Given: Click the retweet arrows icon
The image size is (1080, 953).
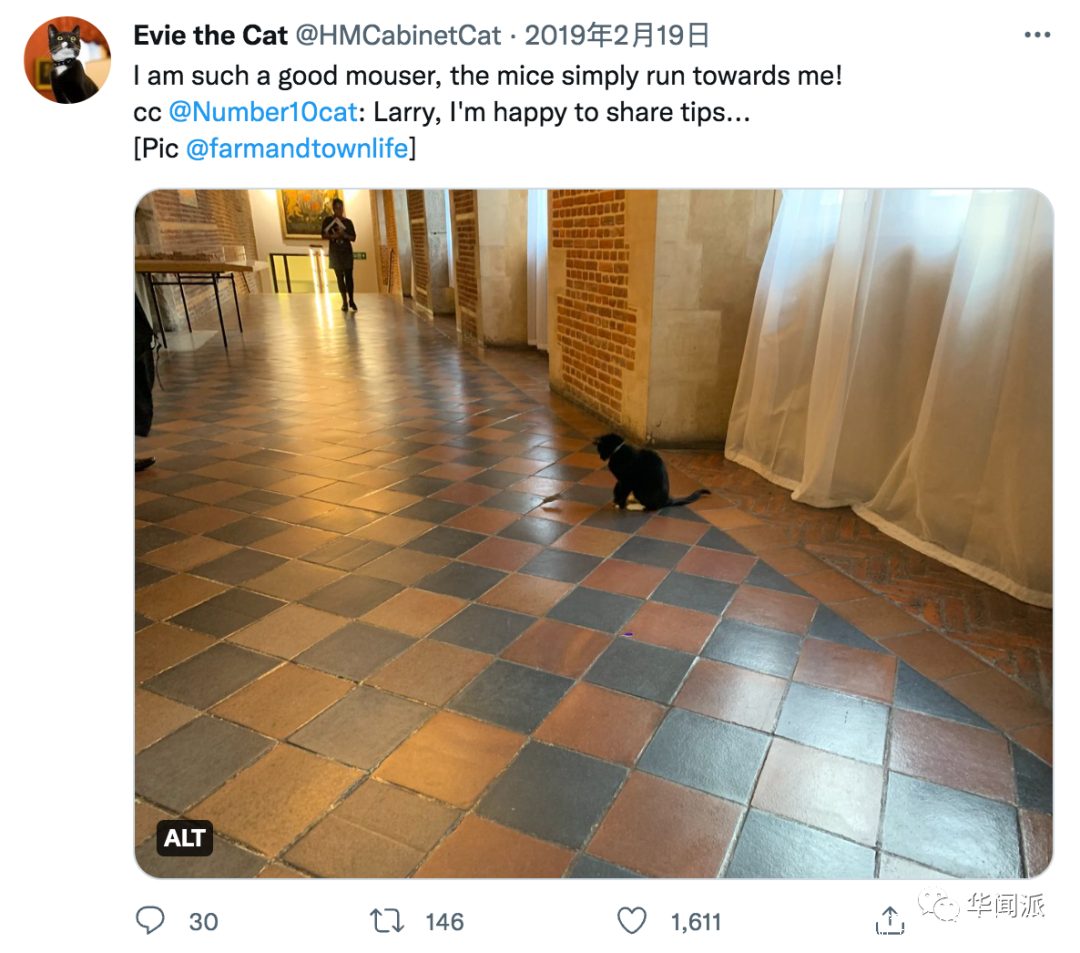Looking at the screenshot, I should click(387, 921).
